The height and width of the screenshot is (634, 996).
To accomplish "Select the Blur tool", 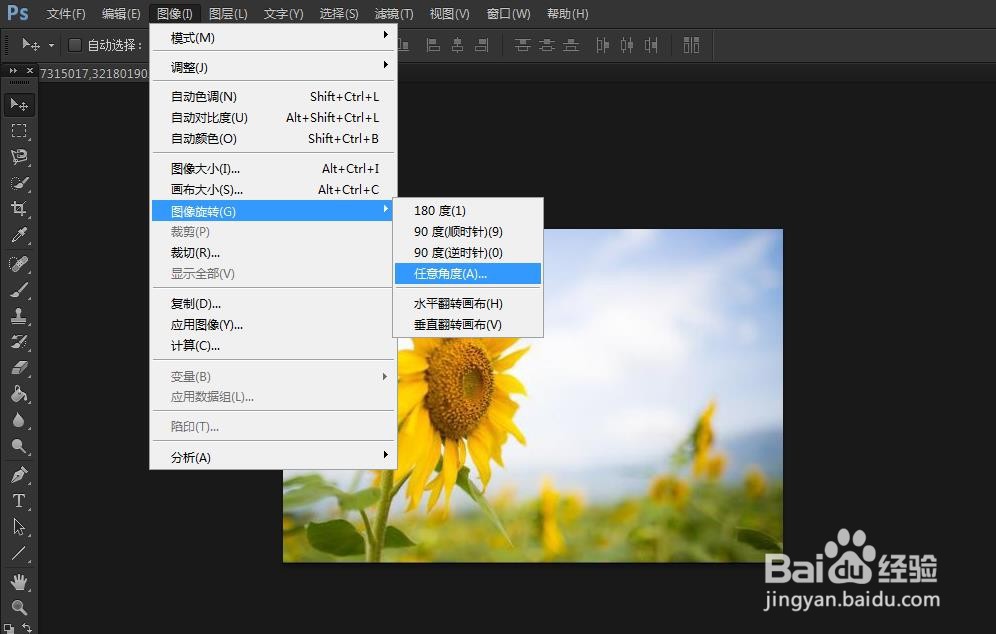I will pyautogui.click(x=19, y=420).
